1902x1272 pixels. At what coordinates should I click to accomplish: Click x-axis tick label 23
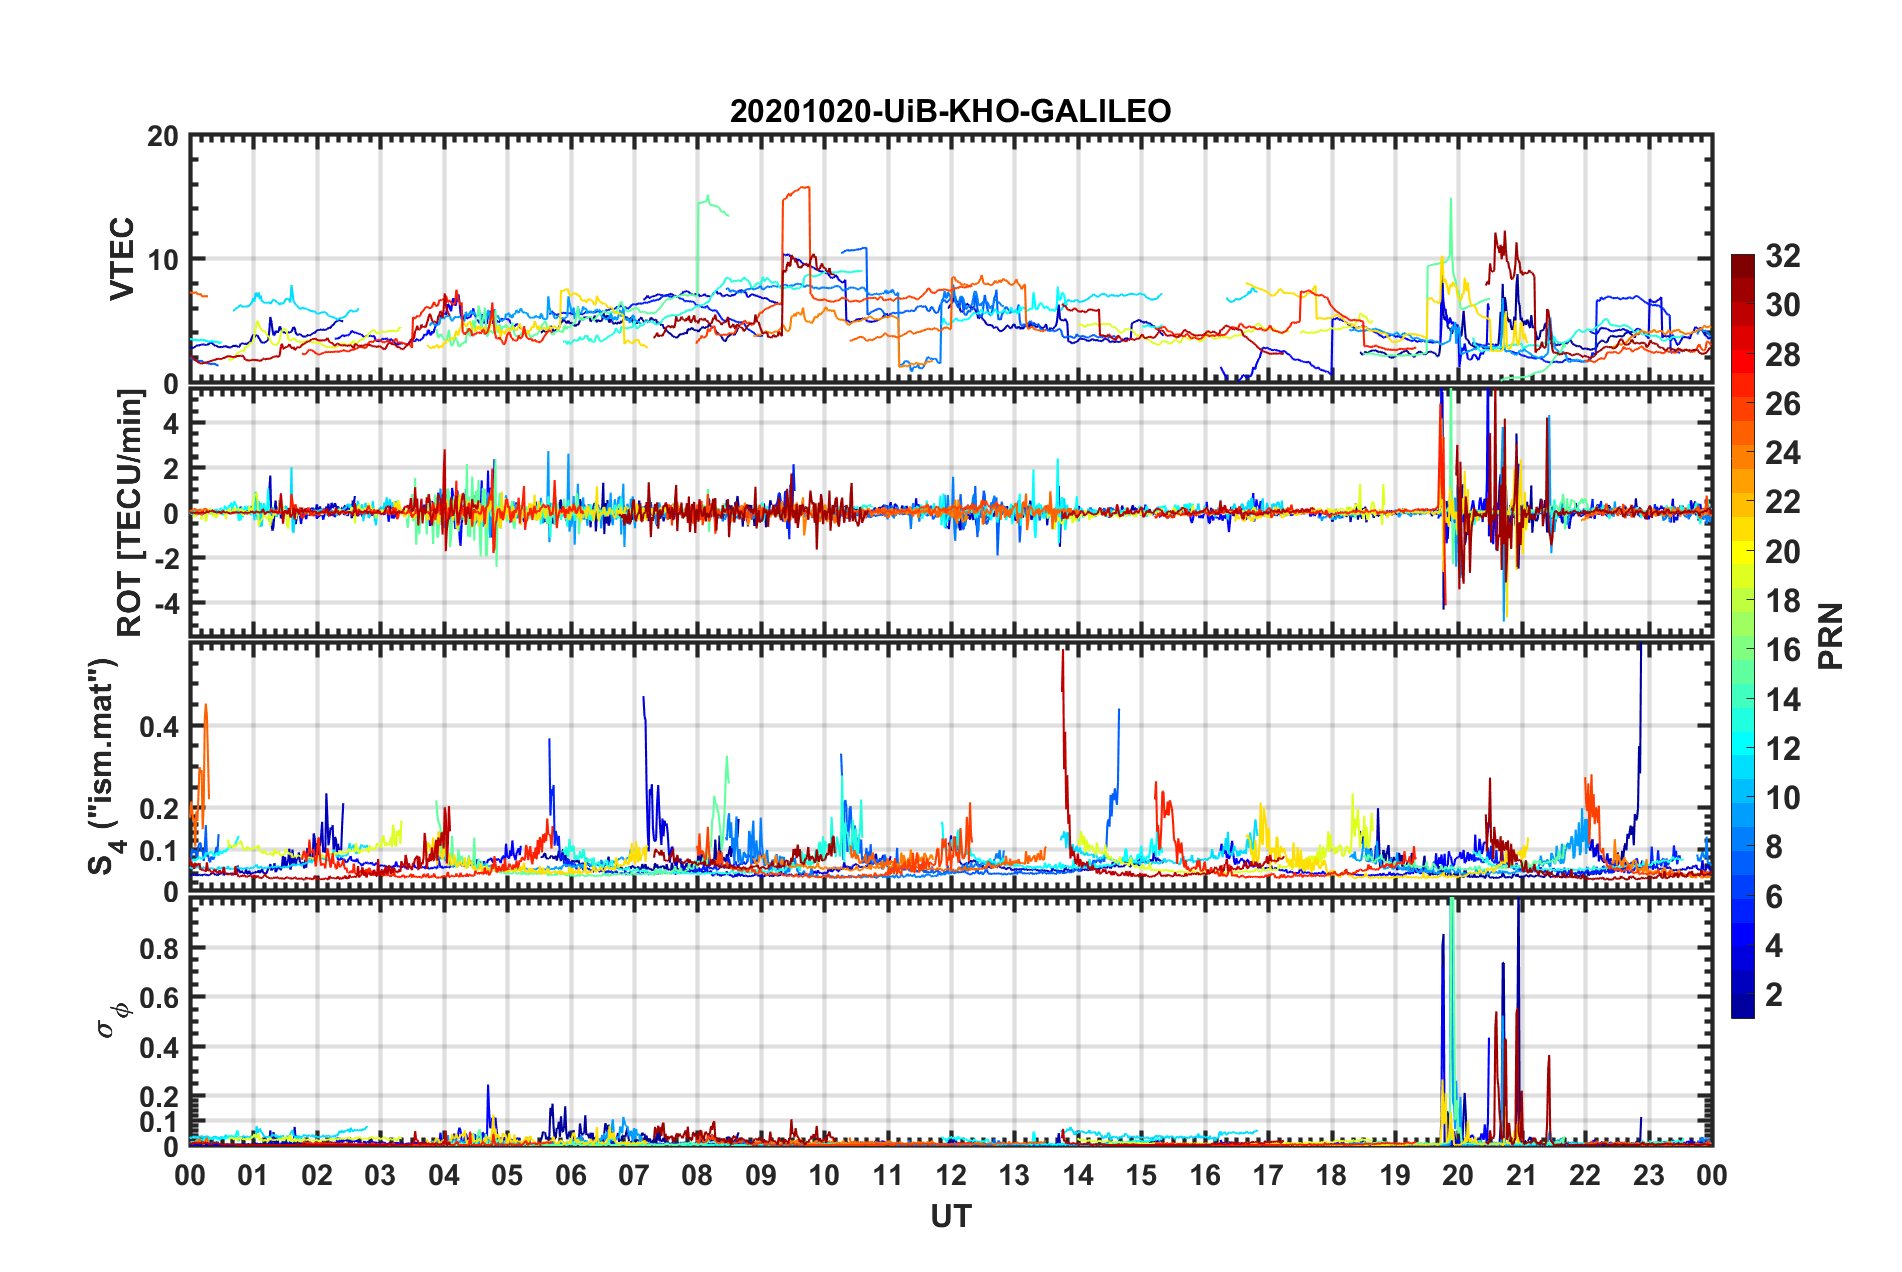1648,1175
